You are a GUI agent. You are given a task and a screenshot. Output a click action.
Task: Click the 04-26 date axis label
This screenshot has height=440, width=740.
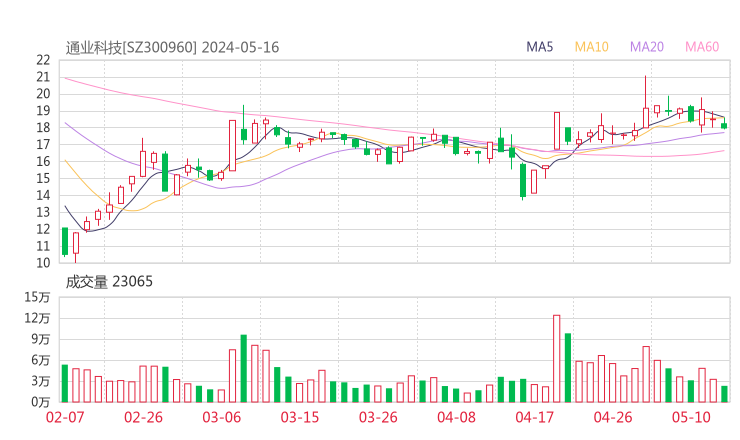(613, 417)
